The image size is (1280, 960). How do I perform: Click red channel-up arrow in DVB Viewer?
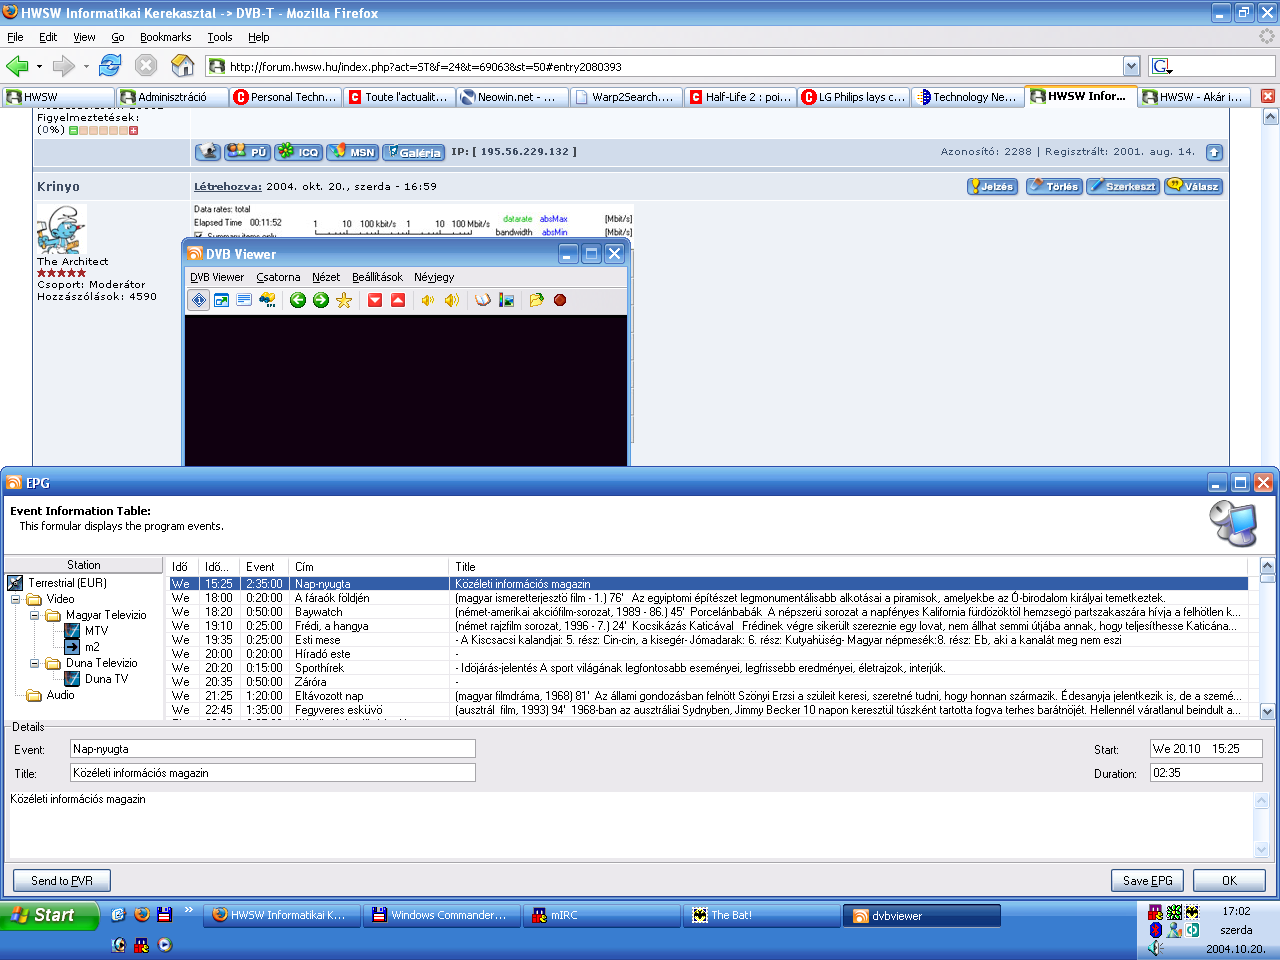(398, 300)
